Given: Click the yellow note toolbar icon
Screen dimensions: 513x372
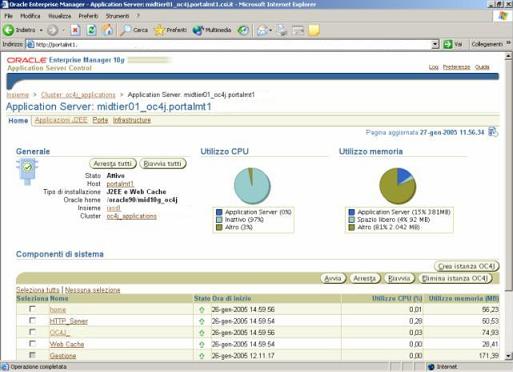Looking at the screenshot, I should pos(314,30).
